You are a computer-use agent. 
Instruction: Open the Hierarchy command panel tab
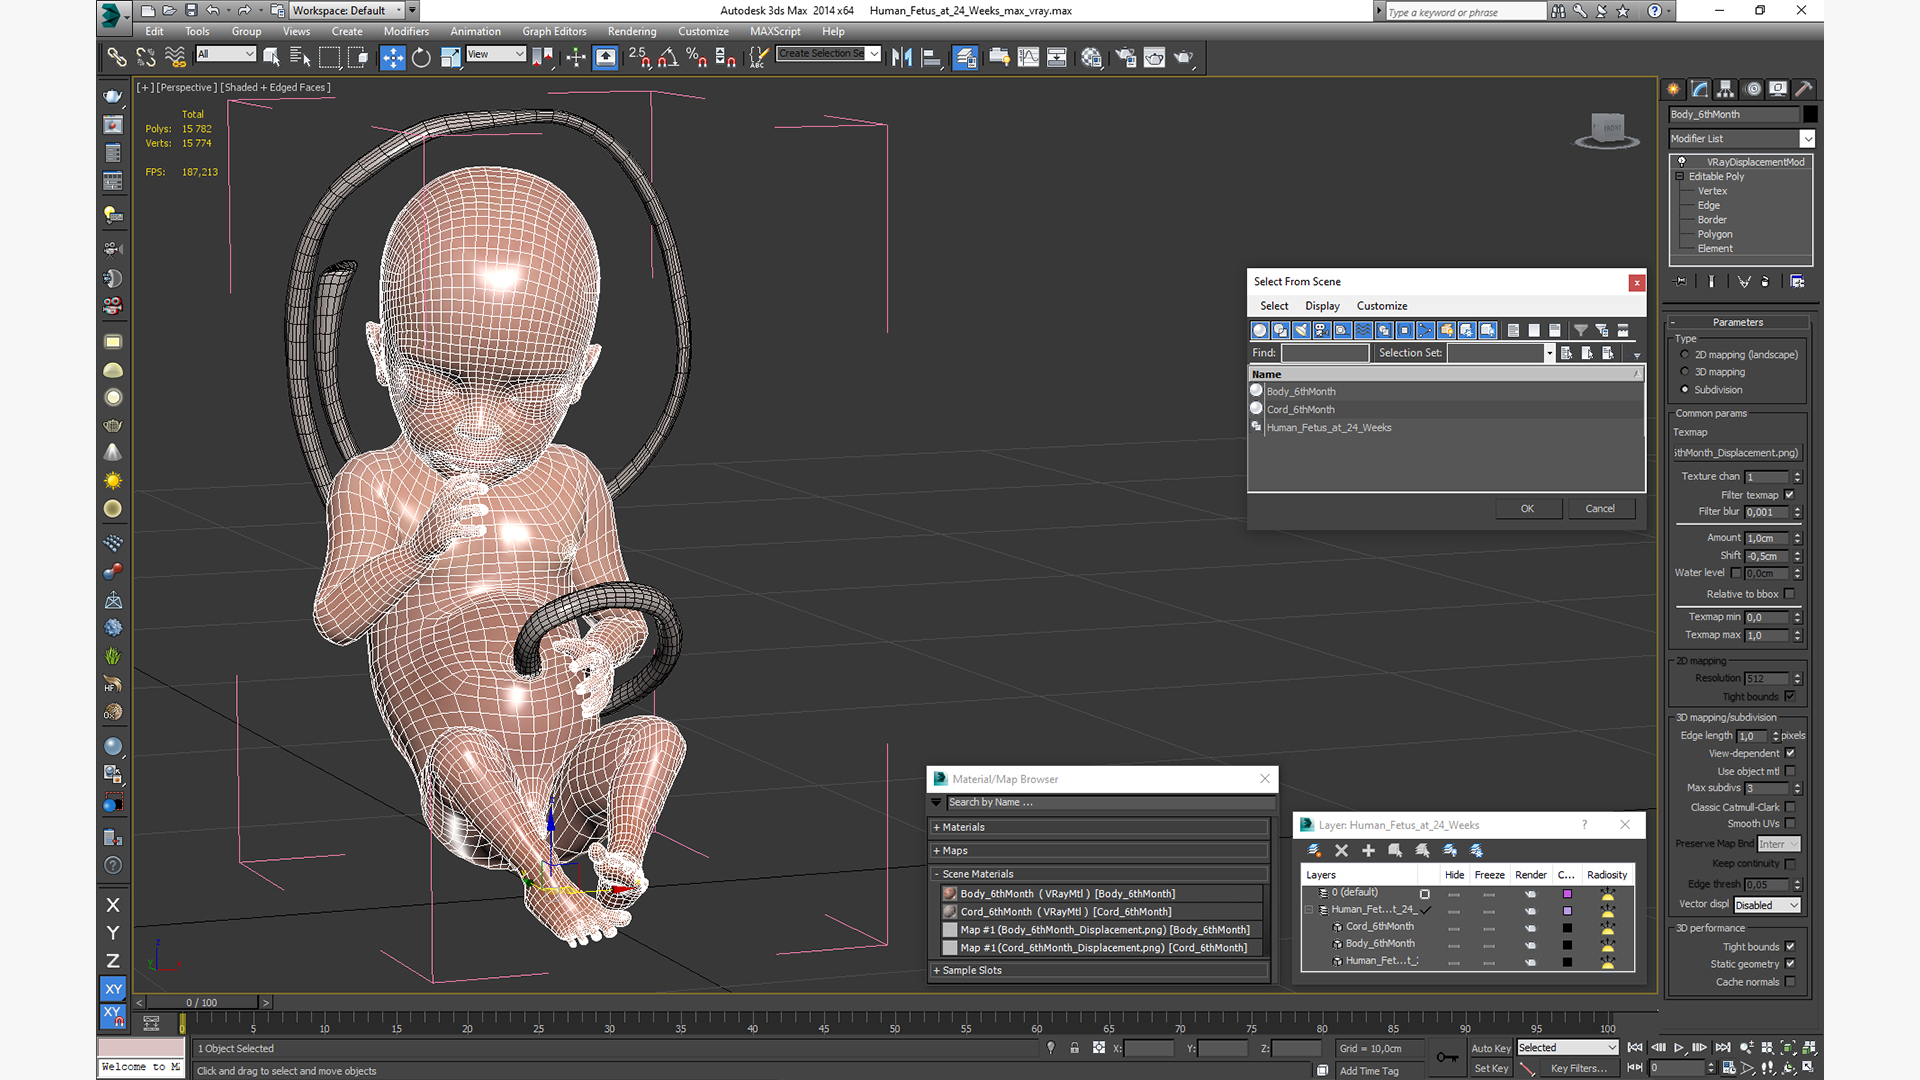(x=1726, y=89)
